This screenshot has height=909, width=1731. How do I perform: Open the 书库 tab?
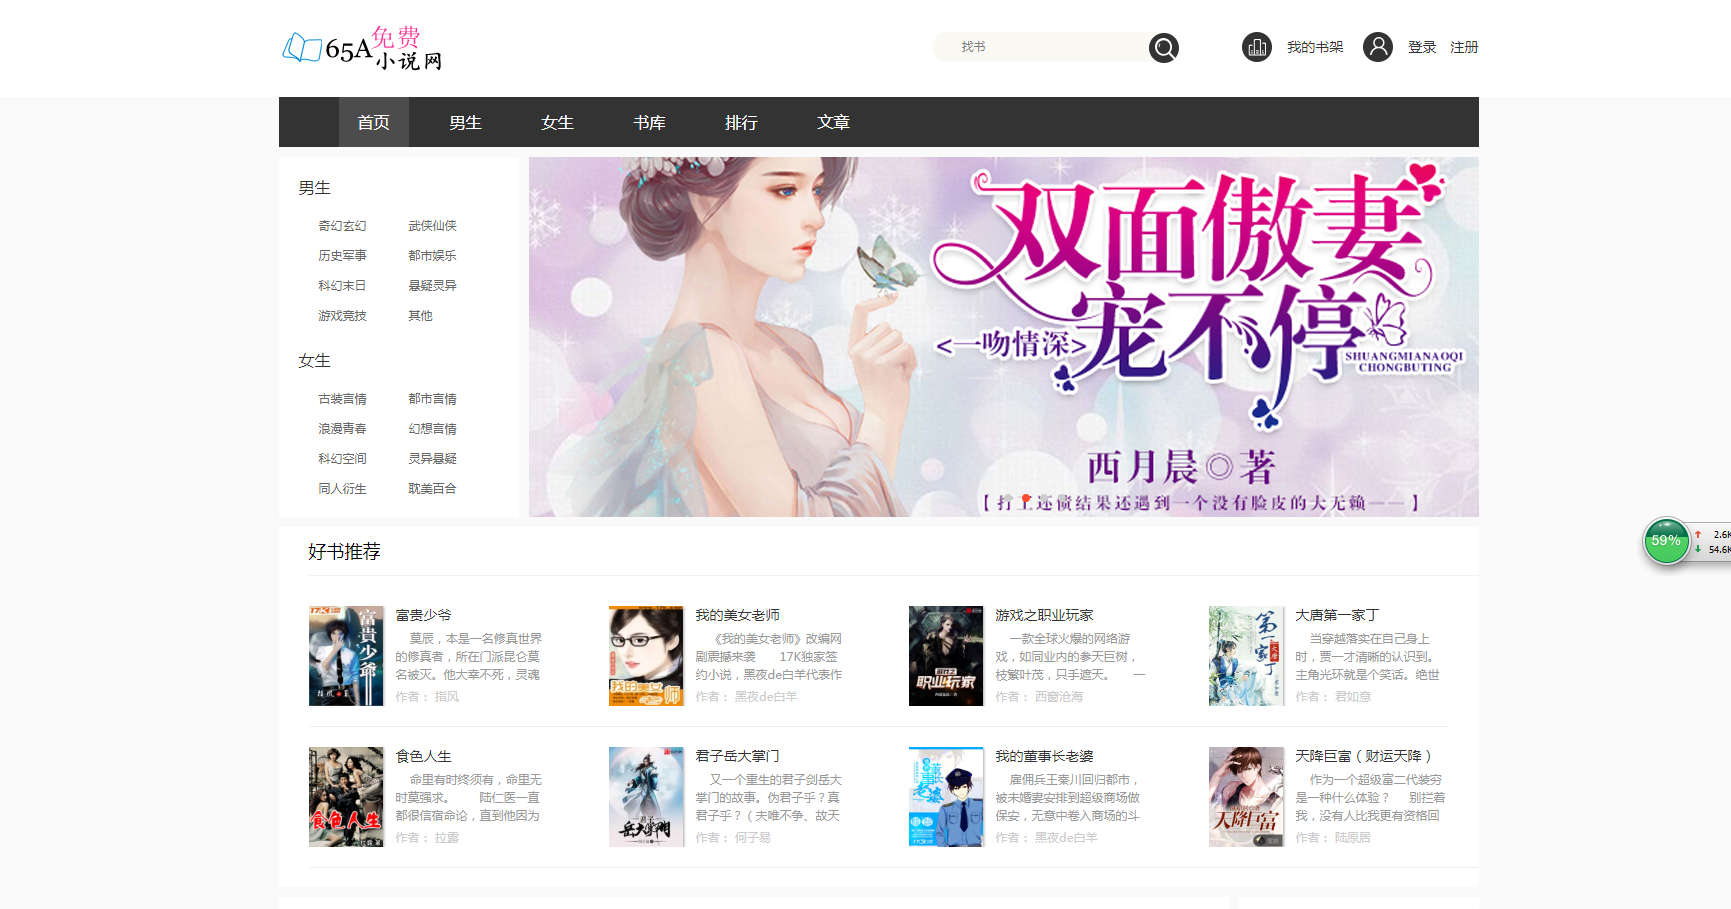point(648,122)
